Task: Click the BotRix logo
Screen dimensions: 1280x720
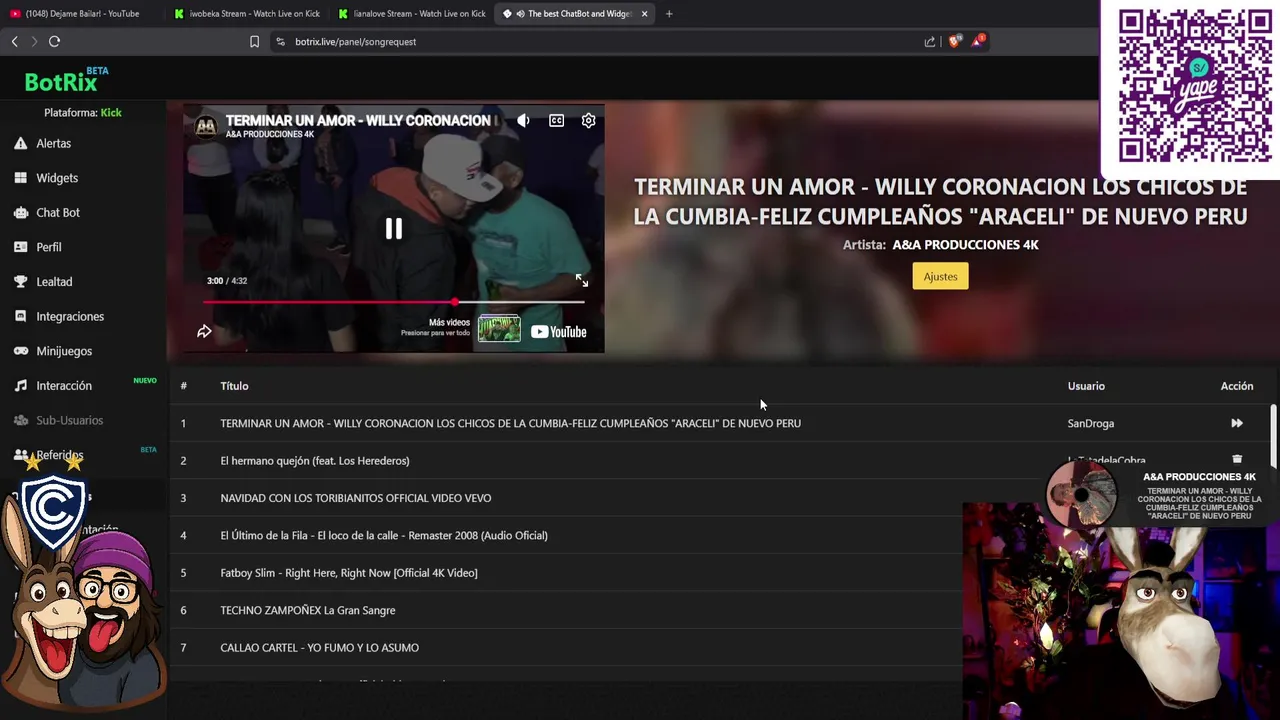Action: pos(61,82)
